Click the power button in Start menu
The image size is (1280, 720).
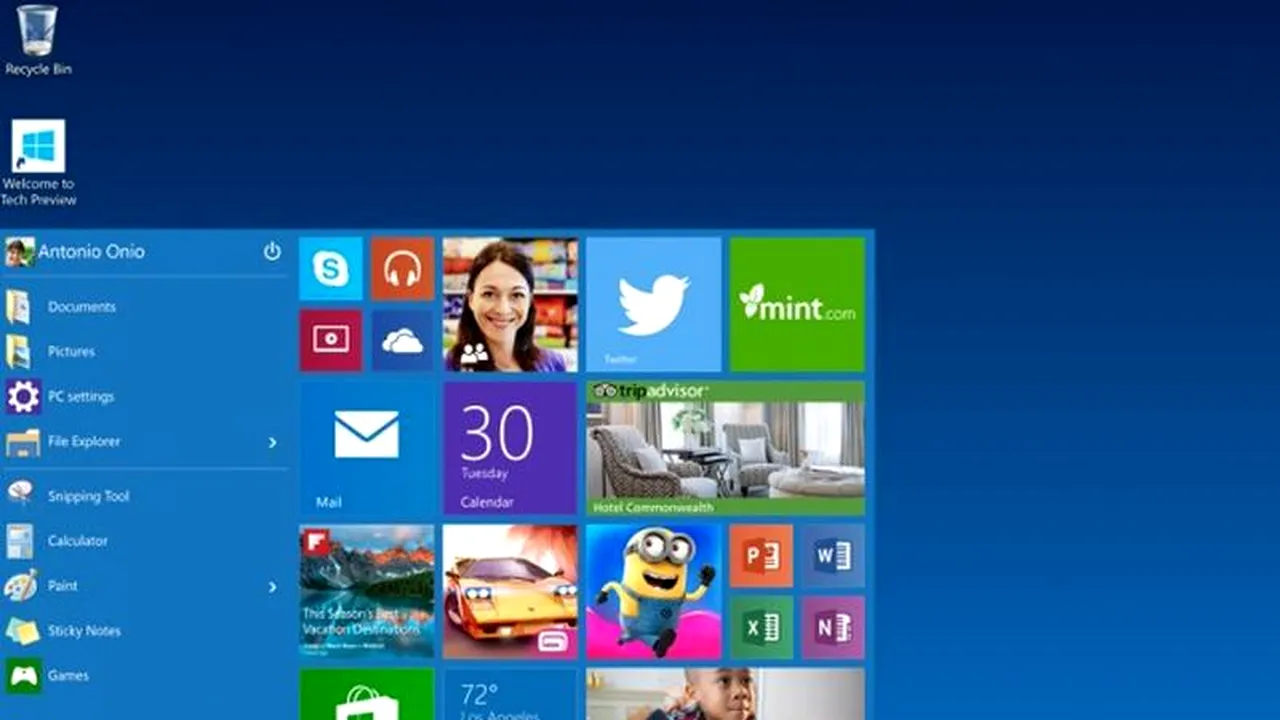tap(272, 251)
